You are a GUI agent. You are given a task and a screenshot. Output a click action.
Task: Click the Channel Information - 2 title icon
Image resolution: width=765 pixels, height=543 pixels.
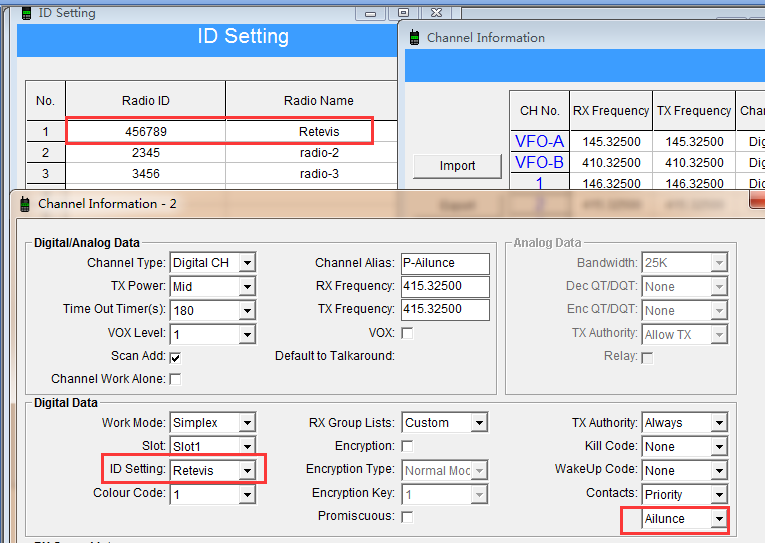(x=26, y=203)
